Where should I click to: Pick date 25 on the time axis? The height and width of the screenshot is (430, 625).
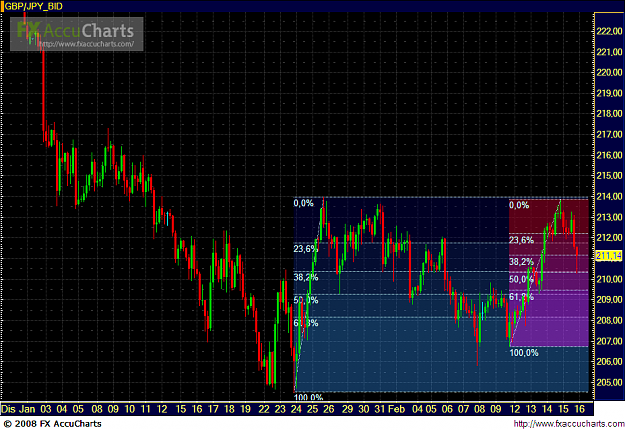[312, 409]
